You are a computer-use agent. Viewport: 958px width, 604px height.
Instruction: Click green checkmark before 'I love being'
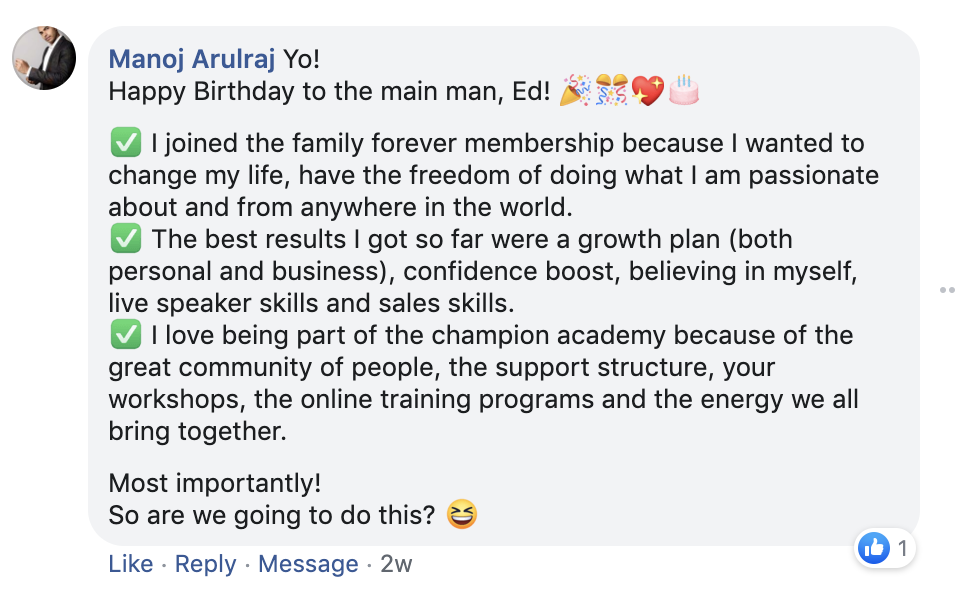pyautogui.click(x=125, y=336)
